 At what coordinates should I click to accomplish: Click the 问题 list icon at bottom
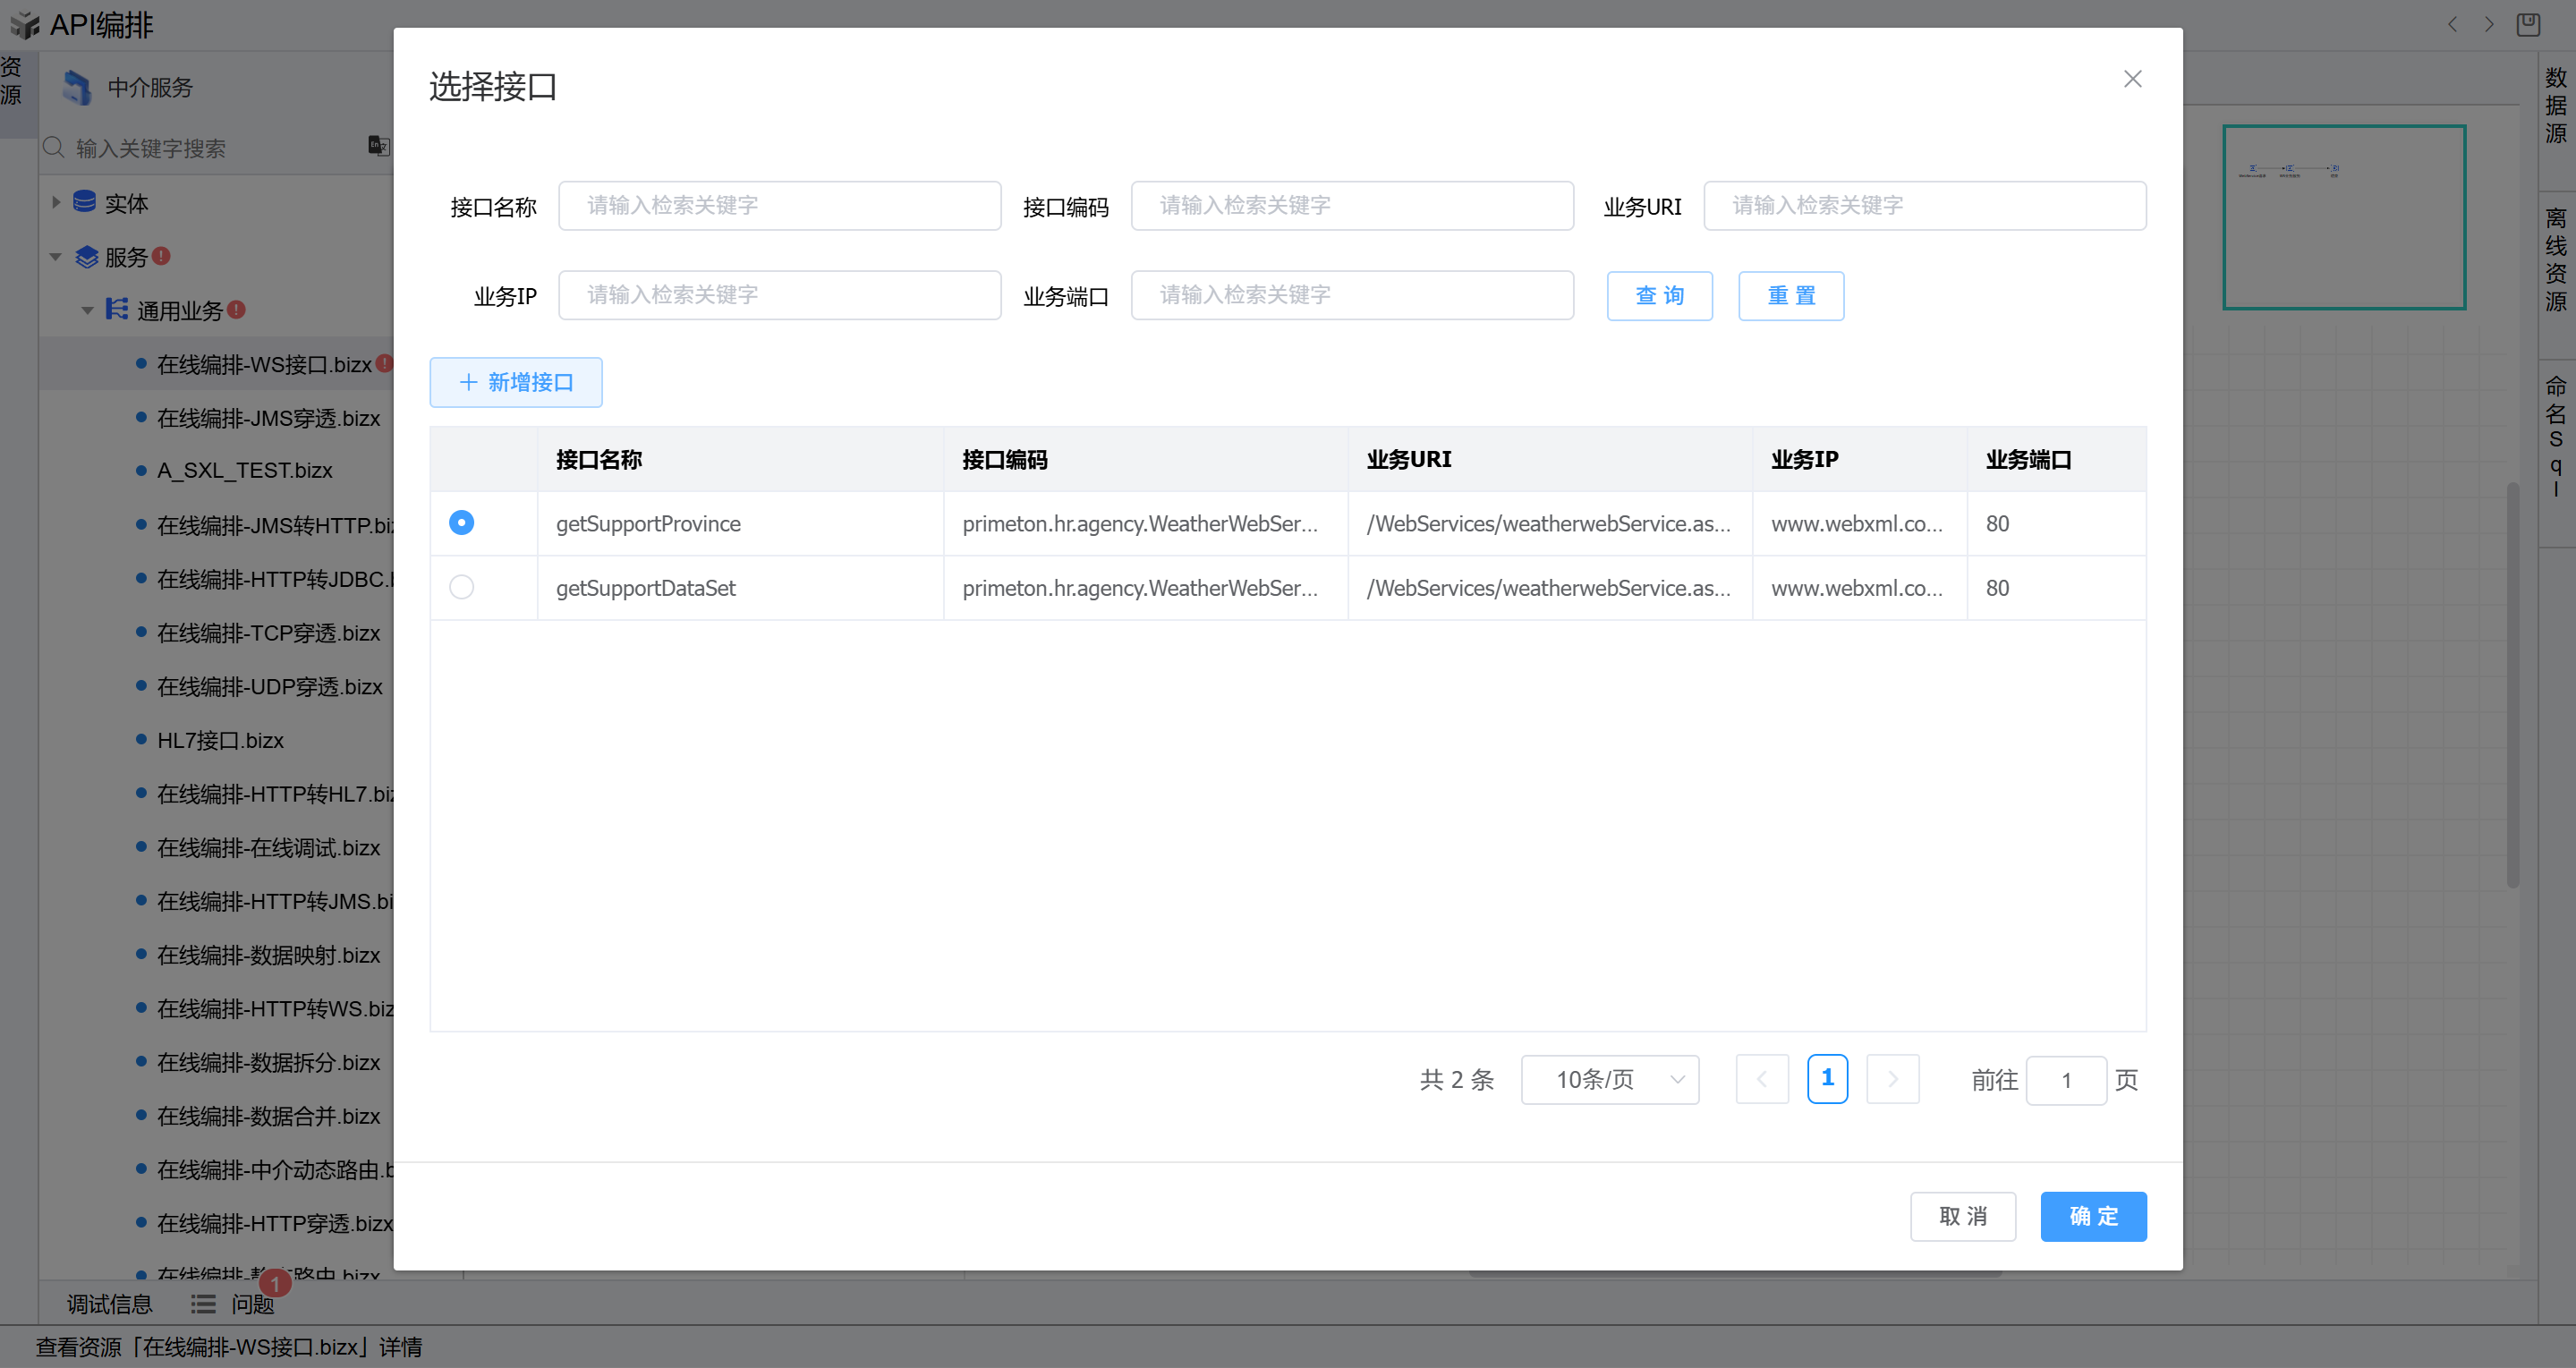tap(203, 1304)
